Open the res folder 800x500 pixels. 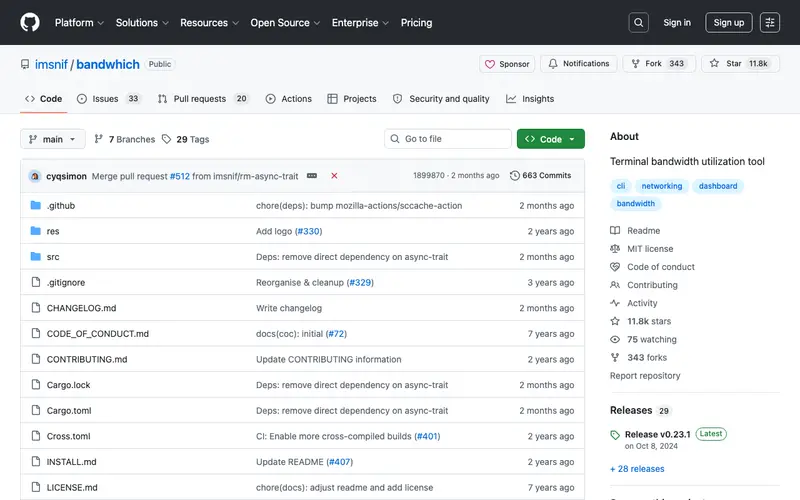(x=53, y=231)
